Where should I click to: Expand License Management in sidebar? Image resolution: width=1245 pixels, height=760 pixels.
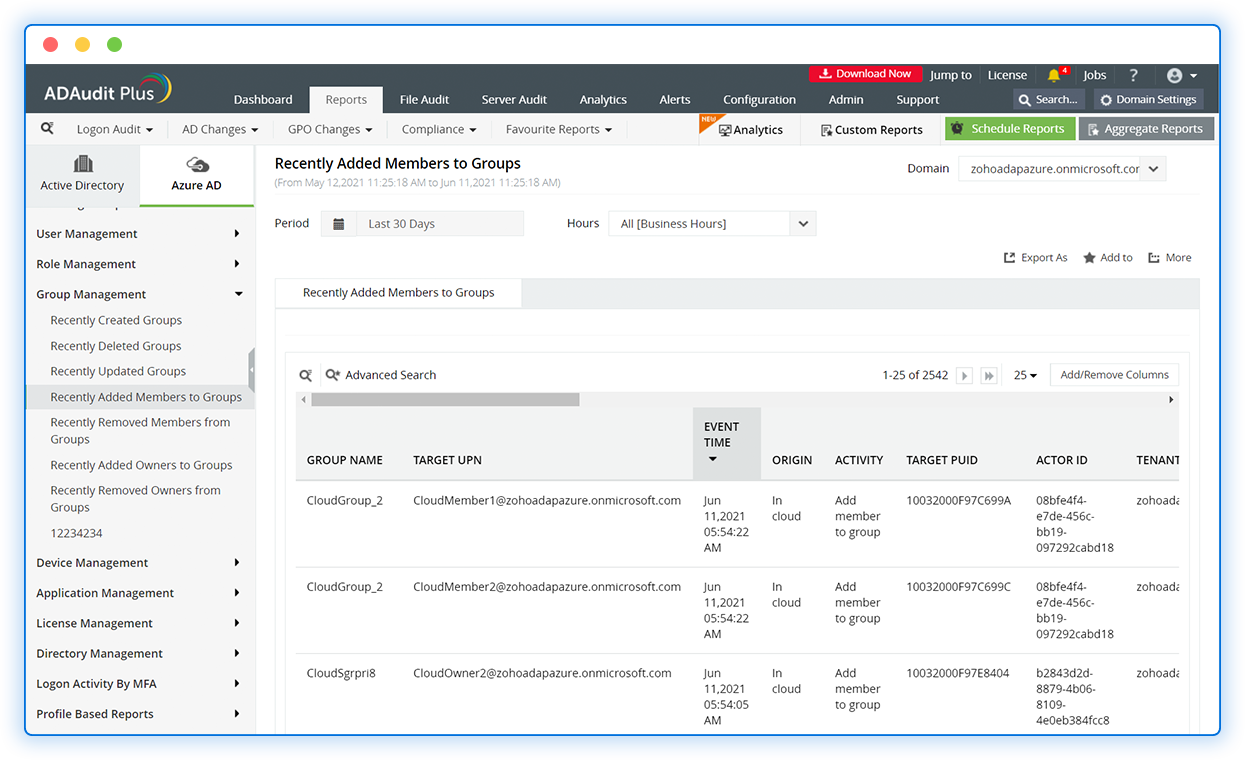pyautogui.click(x=139, y=623)
